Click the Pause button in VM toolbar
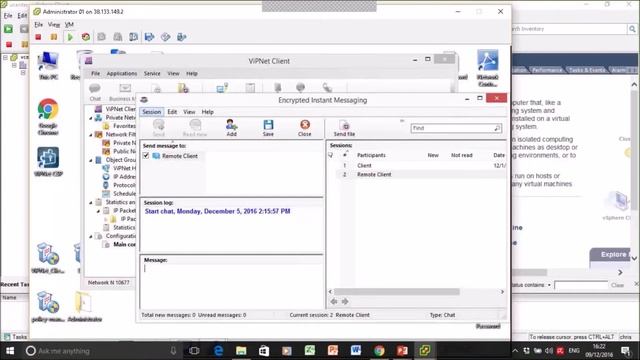The height and width of the screenshot is (360, 640). click(53, 37)
